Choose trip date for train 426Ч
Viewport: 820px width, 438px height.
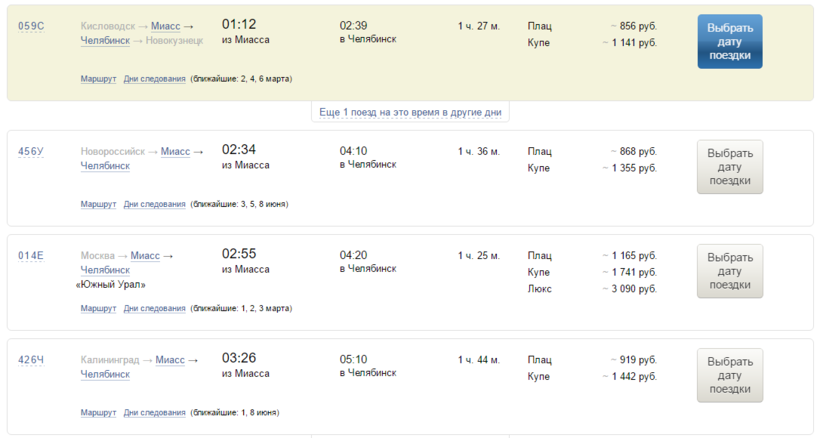[730, 375]
